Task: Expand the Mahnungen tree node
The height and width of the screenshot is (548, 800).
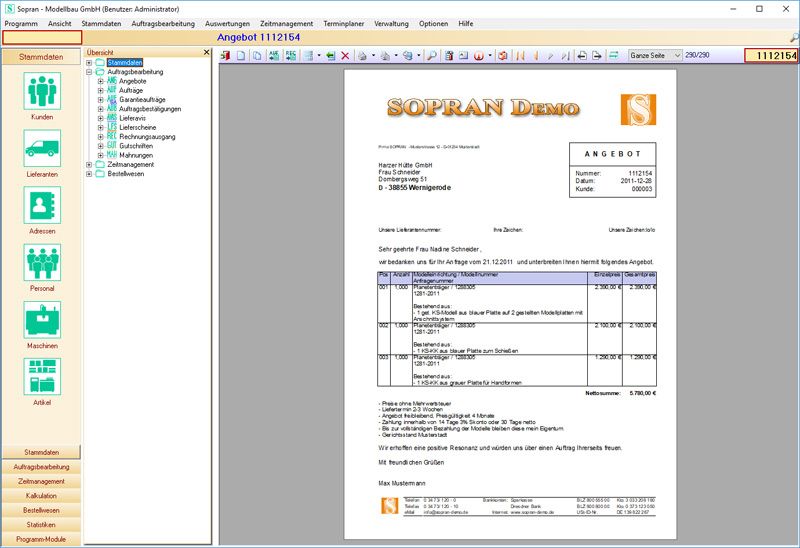Action: click(101, 155)
